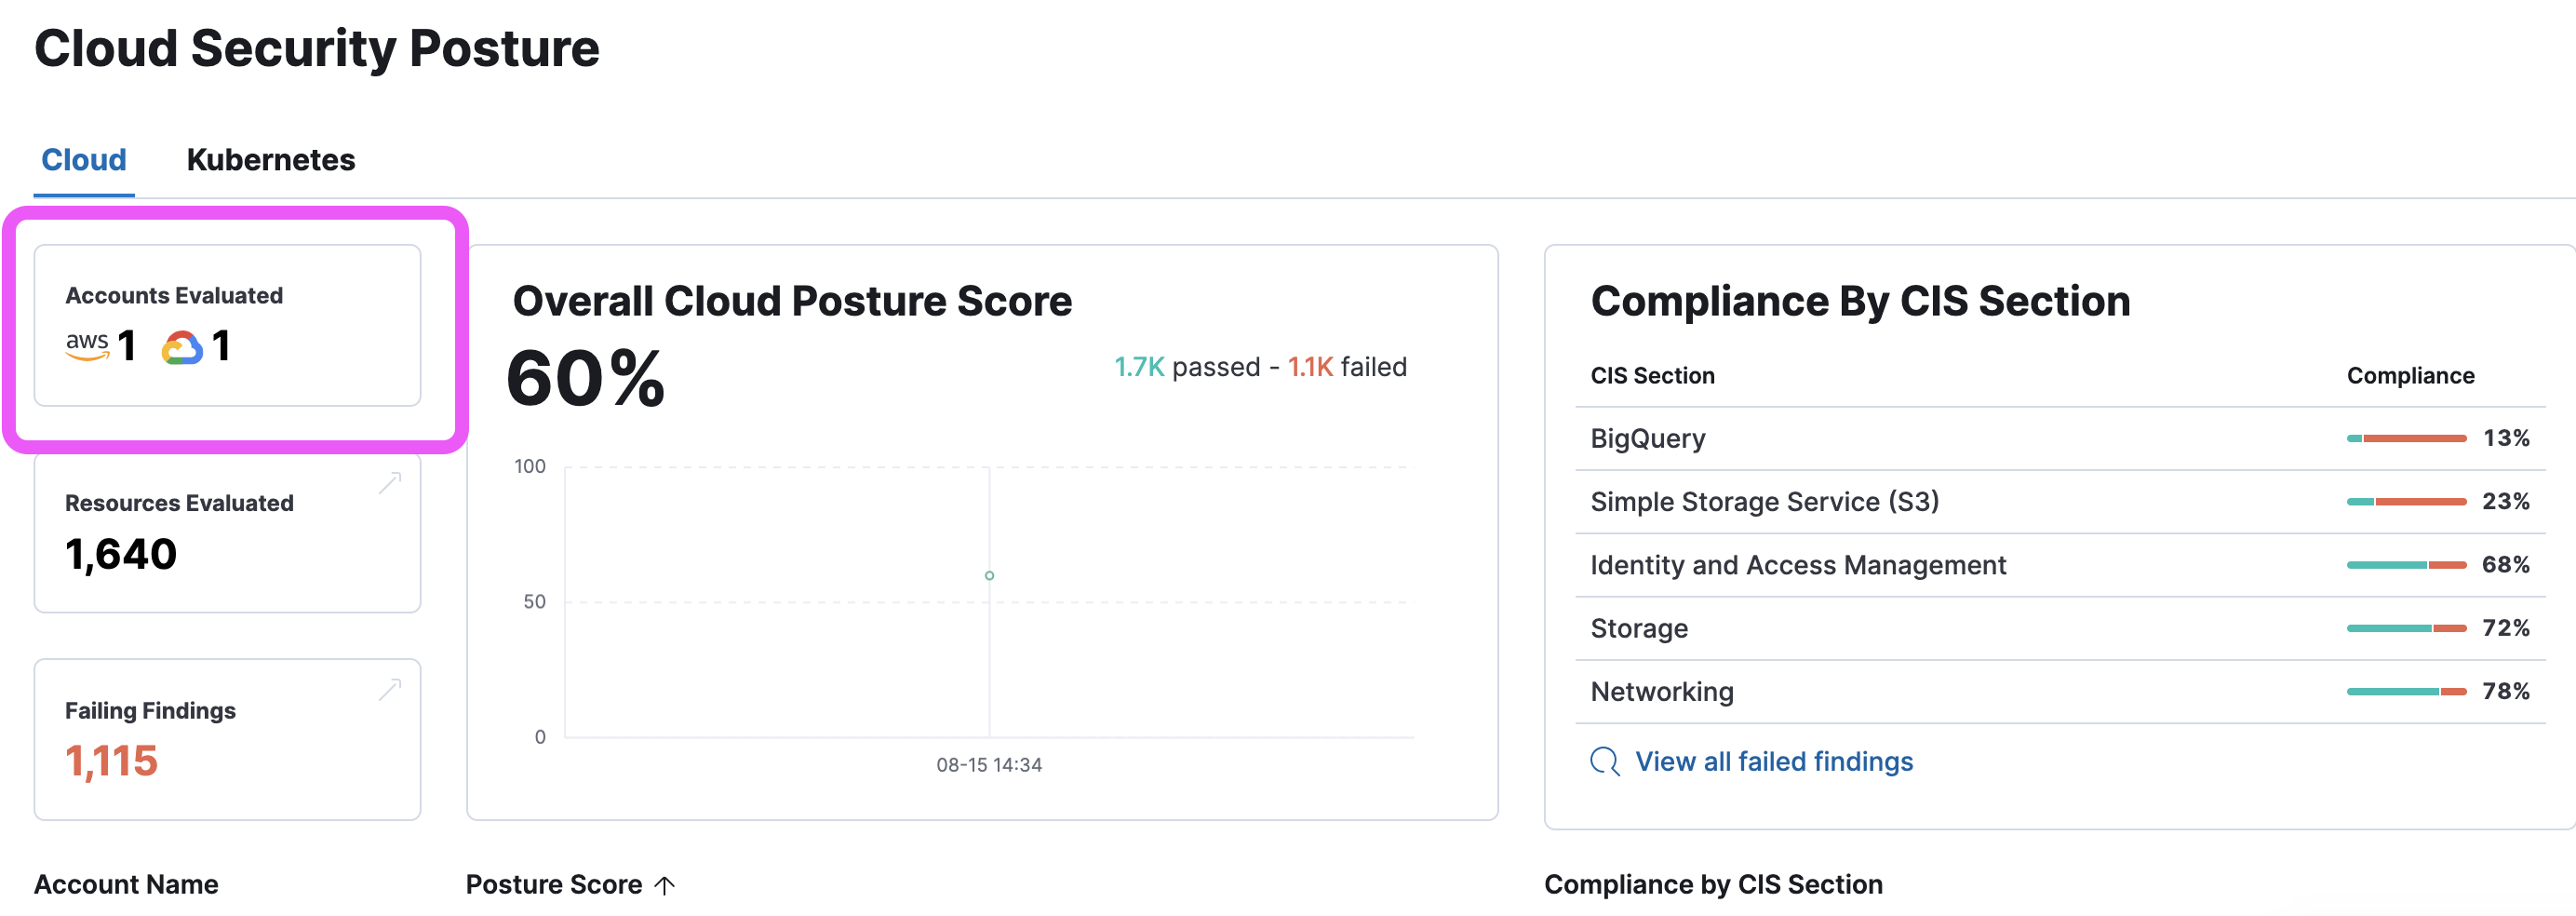The height and width of the screenshot is (916, 2576).
Task: Select the Cloud tab
Action: 83,158
